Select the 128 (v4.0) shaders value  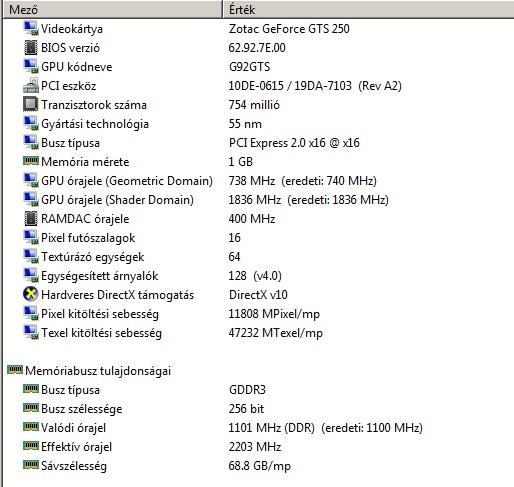pos(255,276)
